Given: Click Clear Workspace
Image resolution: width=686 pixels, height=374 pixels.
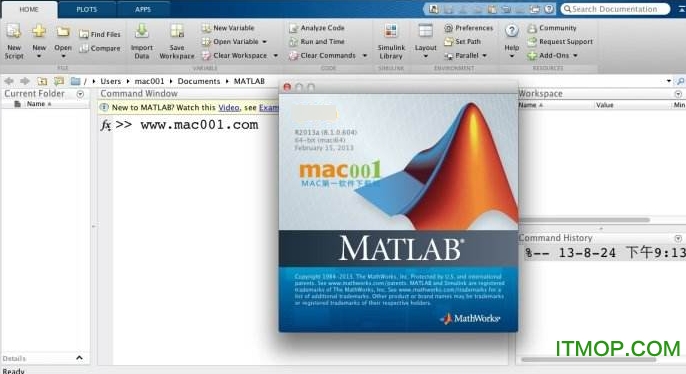Looking at the screenshot, I should click(234, 56).
